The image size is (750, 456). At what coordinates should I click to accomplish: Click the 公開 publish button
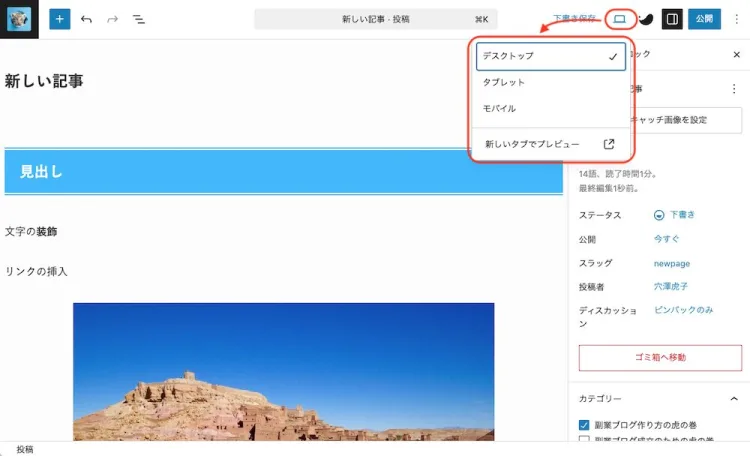(x=704, y=19)
